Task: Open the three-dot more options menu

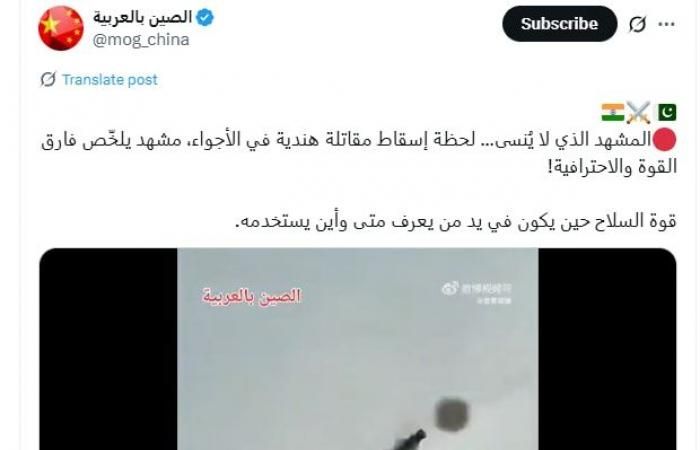Action: [667, 24]
